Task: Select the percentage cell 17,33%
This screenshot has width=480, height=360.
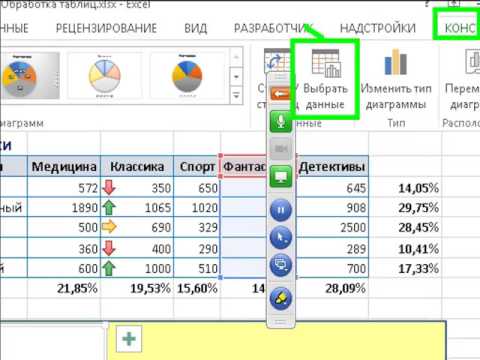Action: (x=405, y=268)
